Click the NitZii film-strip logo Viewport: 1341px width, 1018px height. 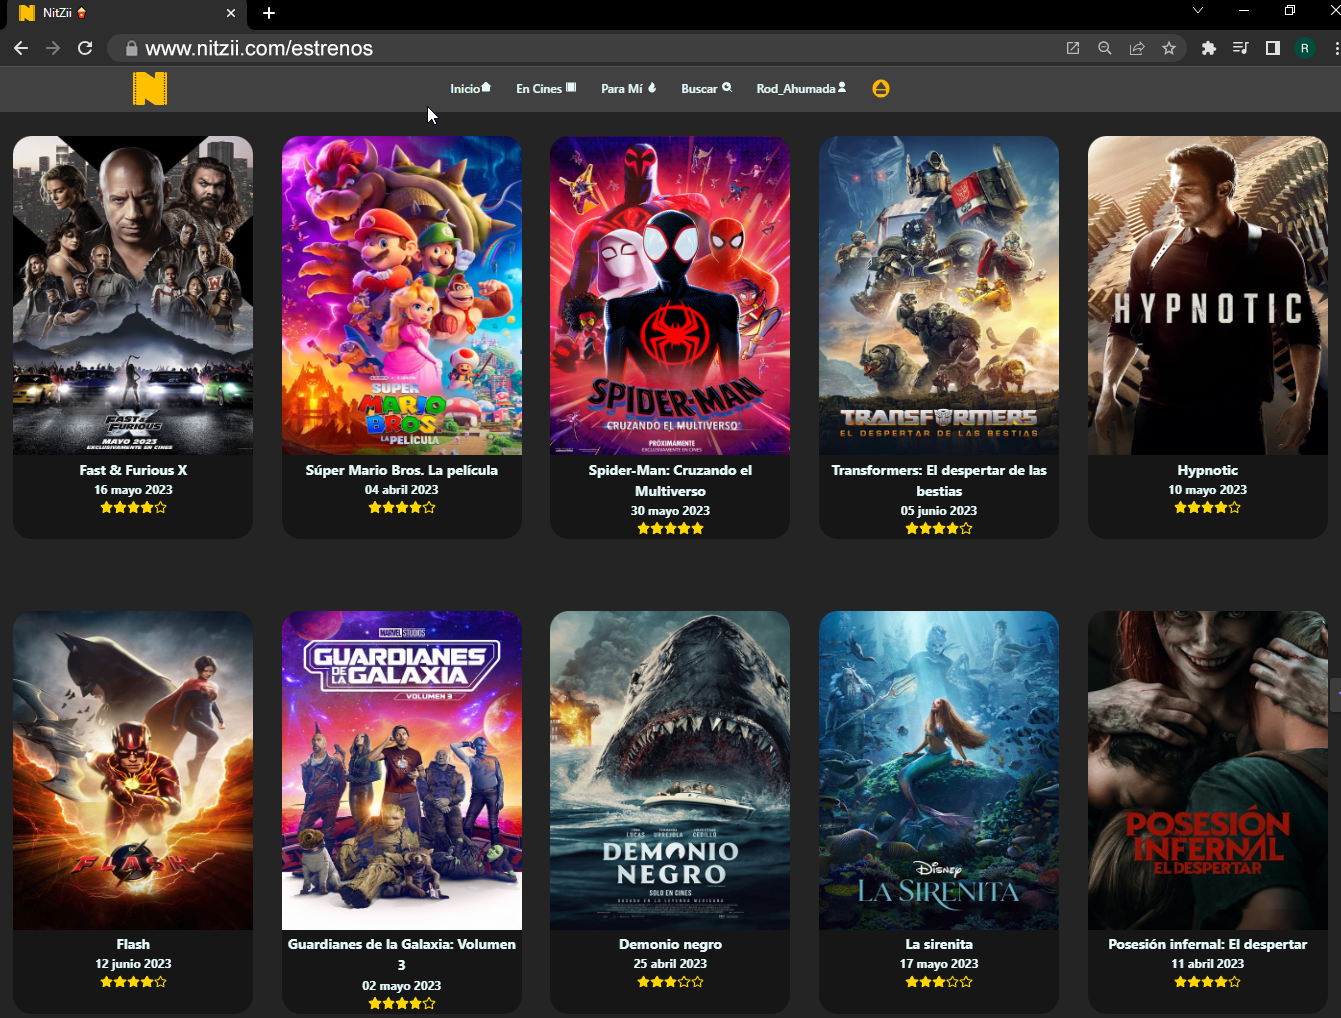(x=150, y=89)
